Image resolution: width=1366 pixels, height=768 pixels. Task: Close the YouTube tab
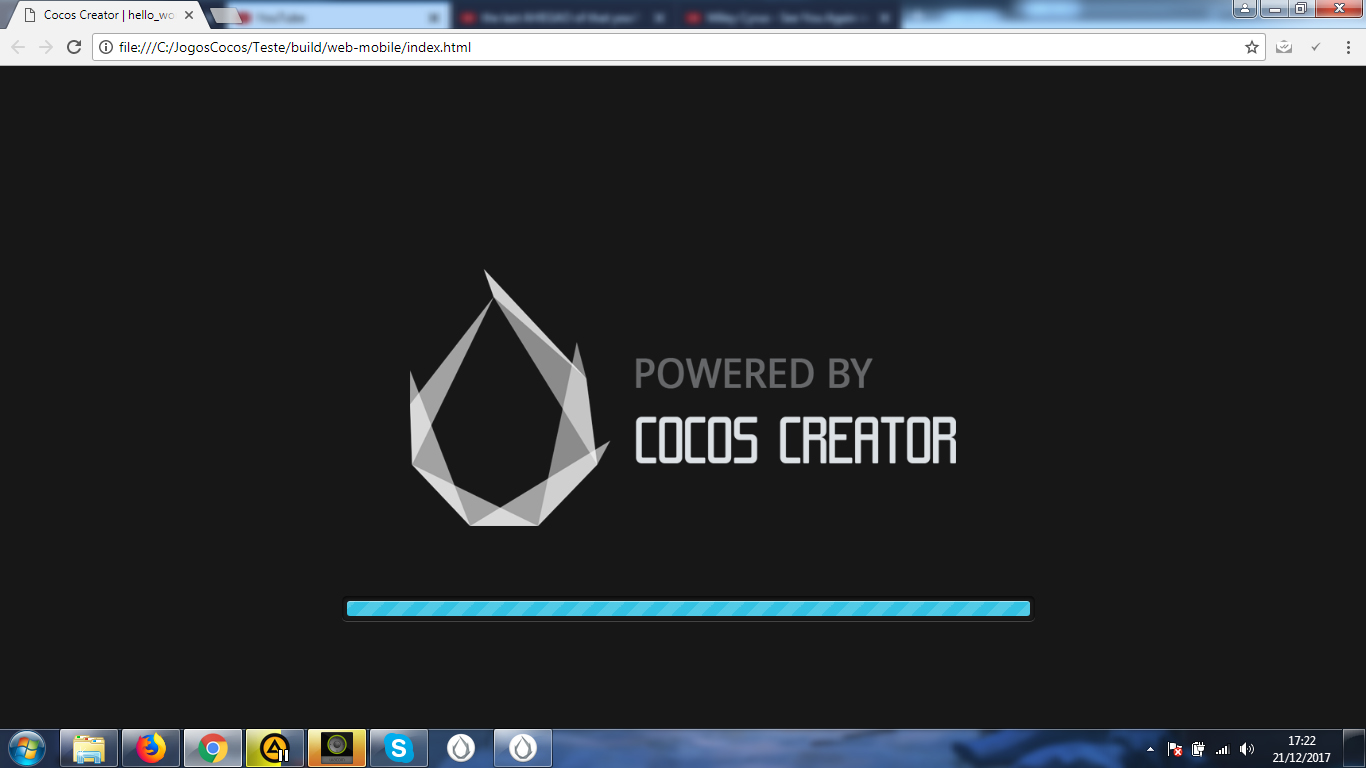[x=432, y=18]
